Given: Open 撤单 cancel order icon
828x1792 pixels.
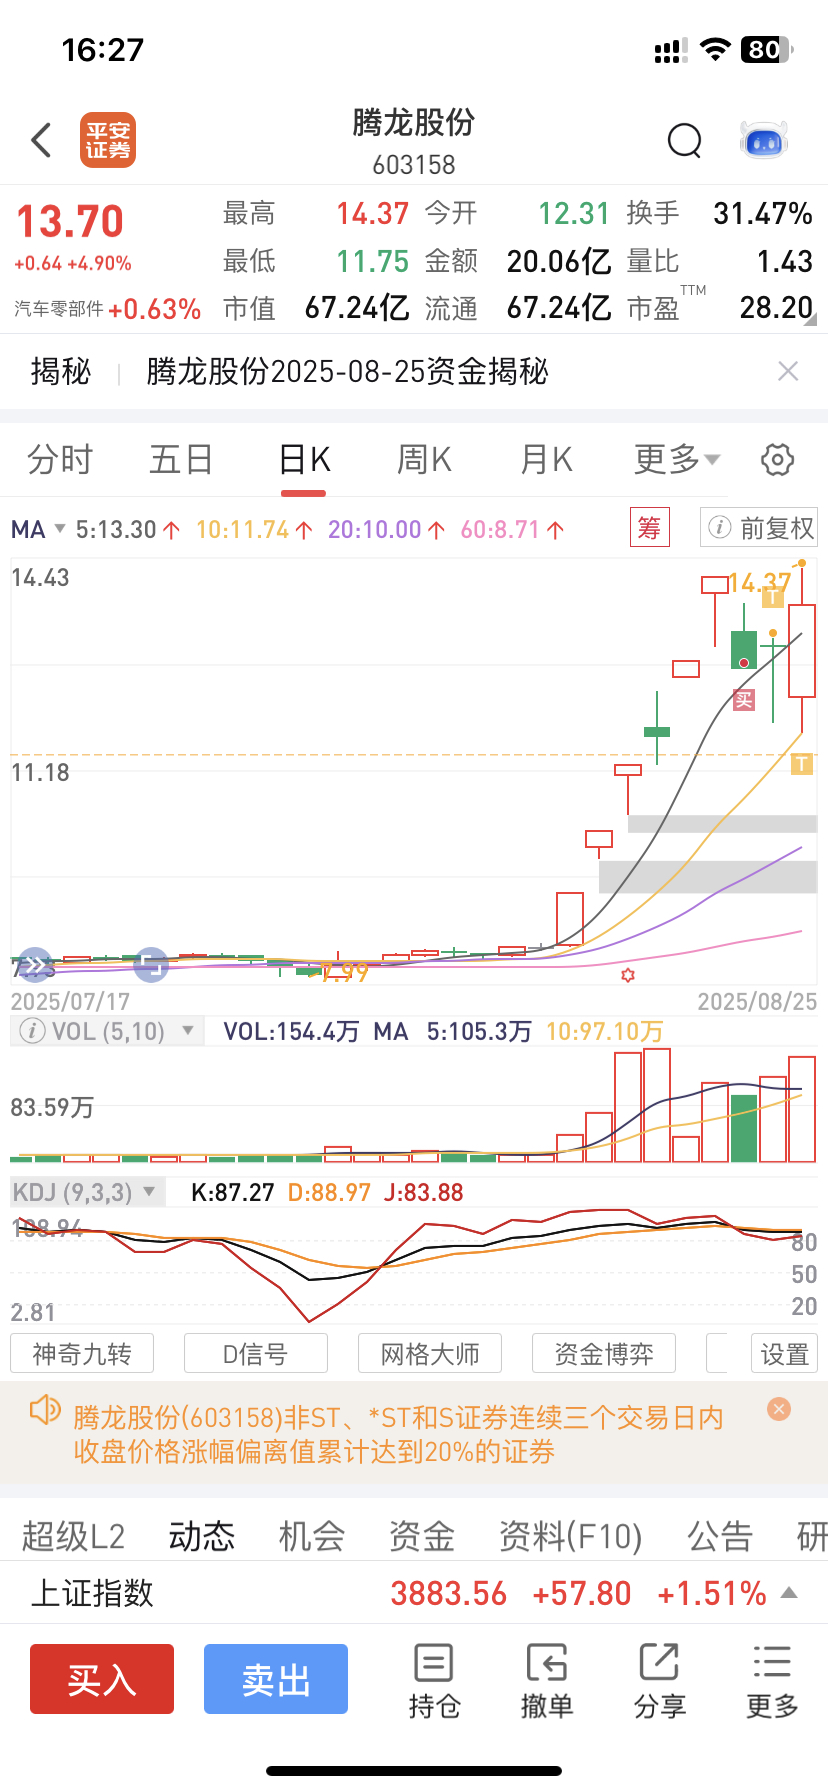Looking at the screenshot, I should 547,1681.
